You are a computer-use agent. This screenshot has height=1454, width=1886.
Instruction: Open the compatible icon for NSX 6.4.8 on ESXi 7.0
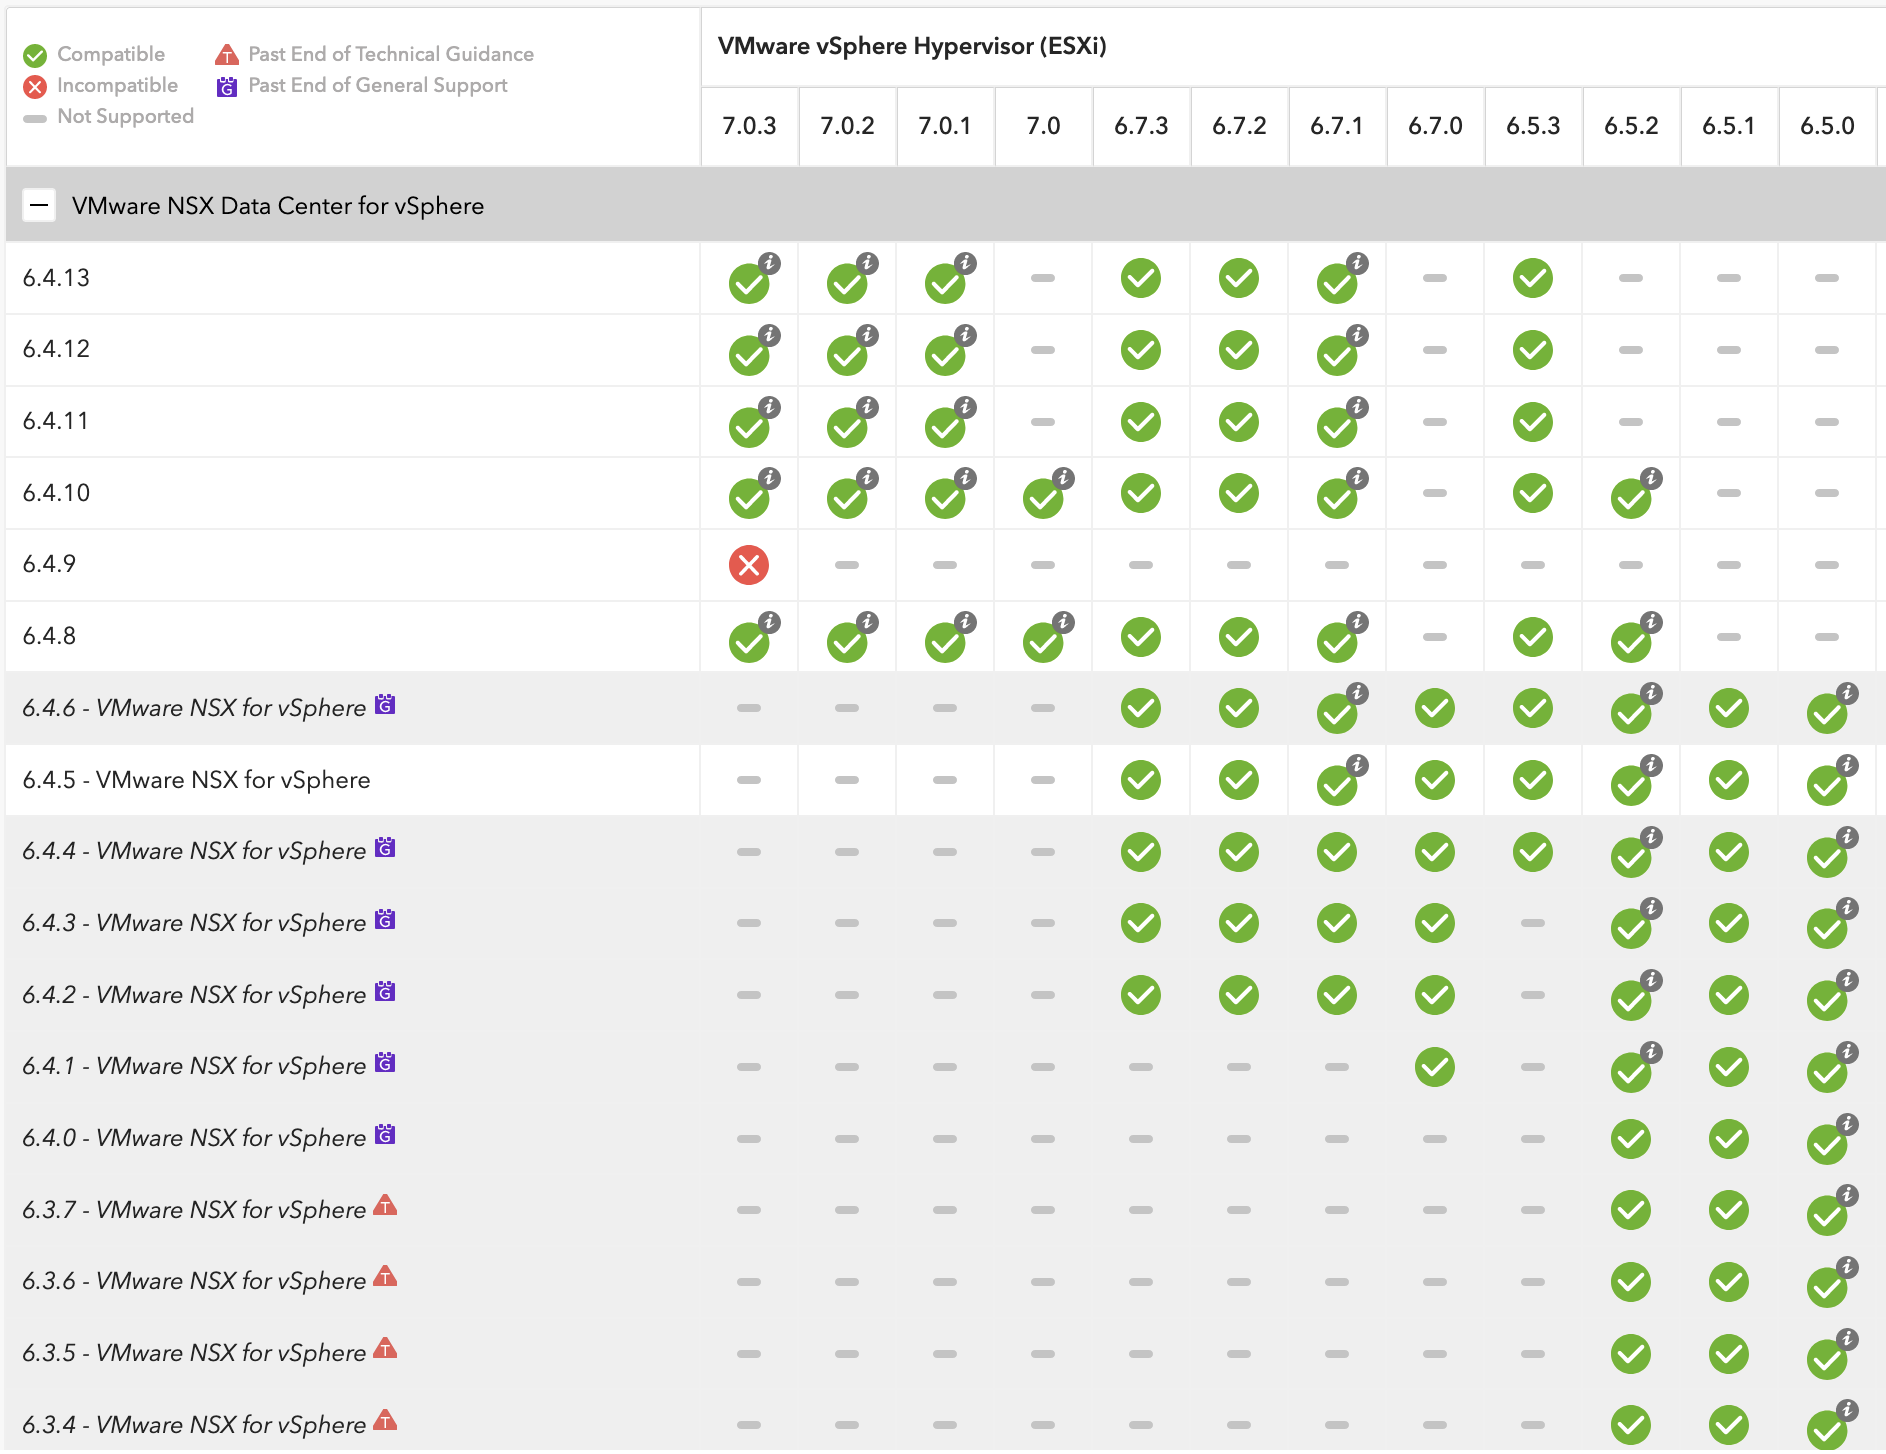tap(1044, 641)
